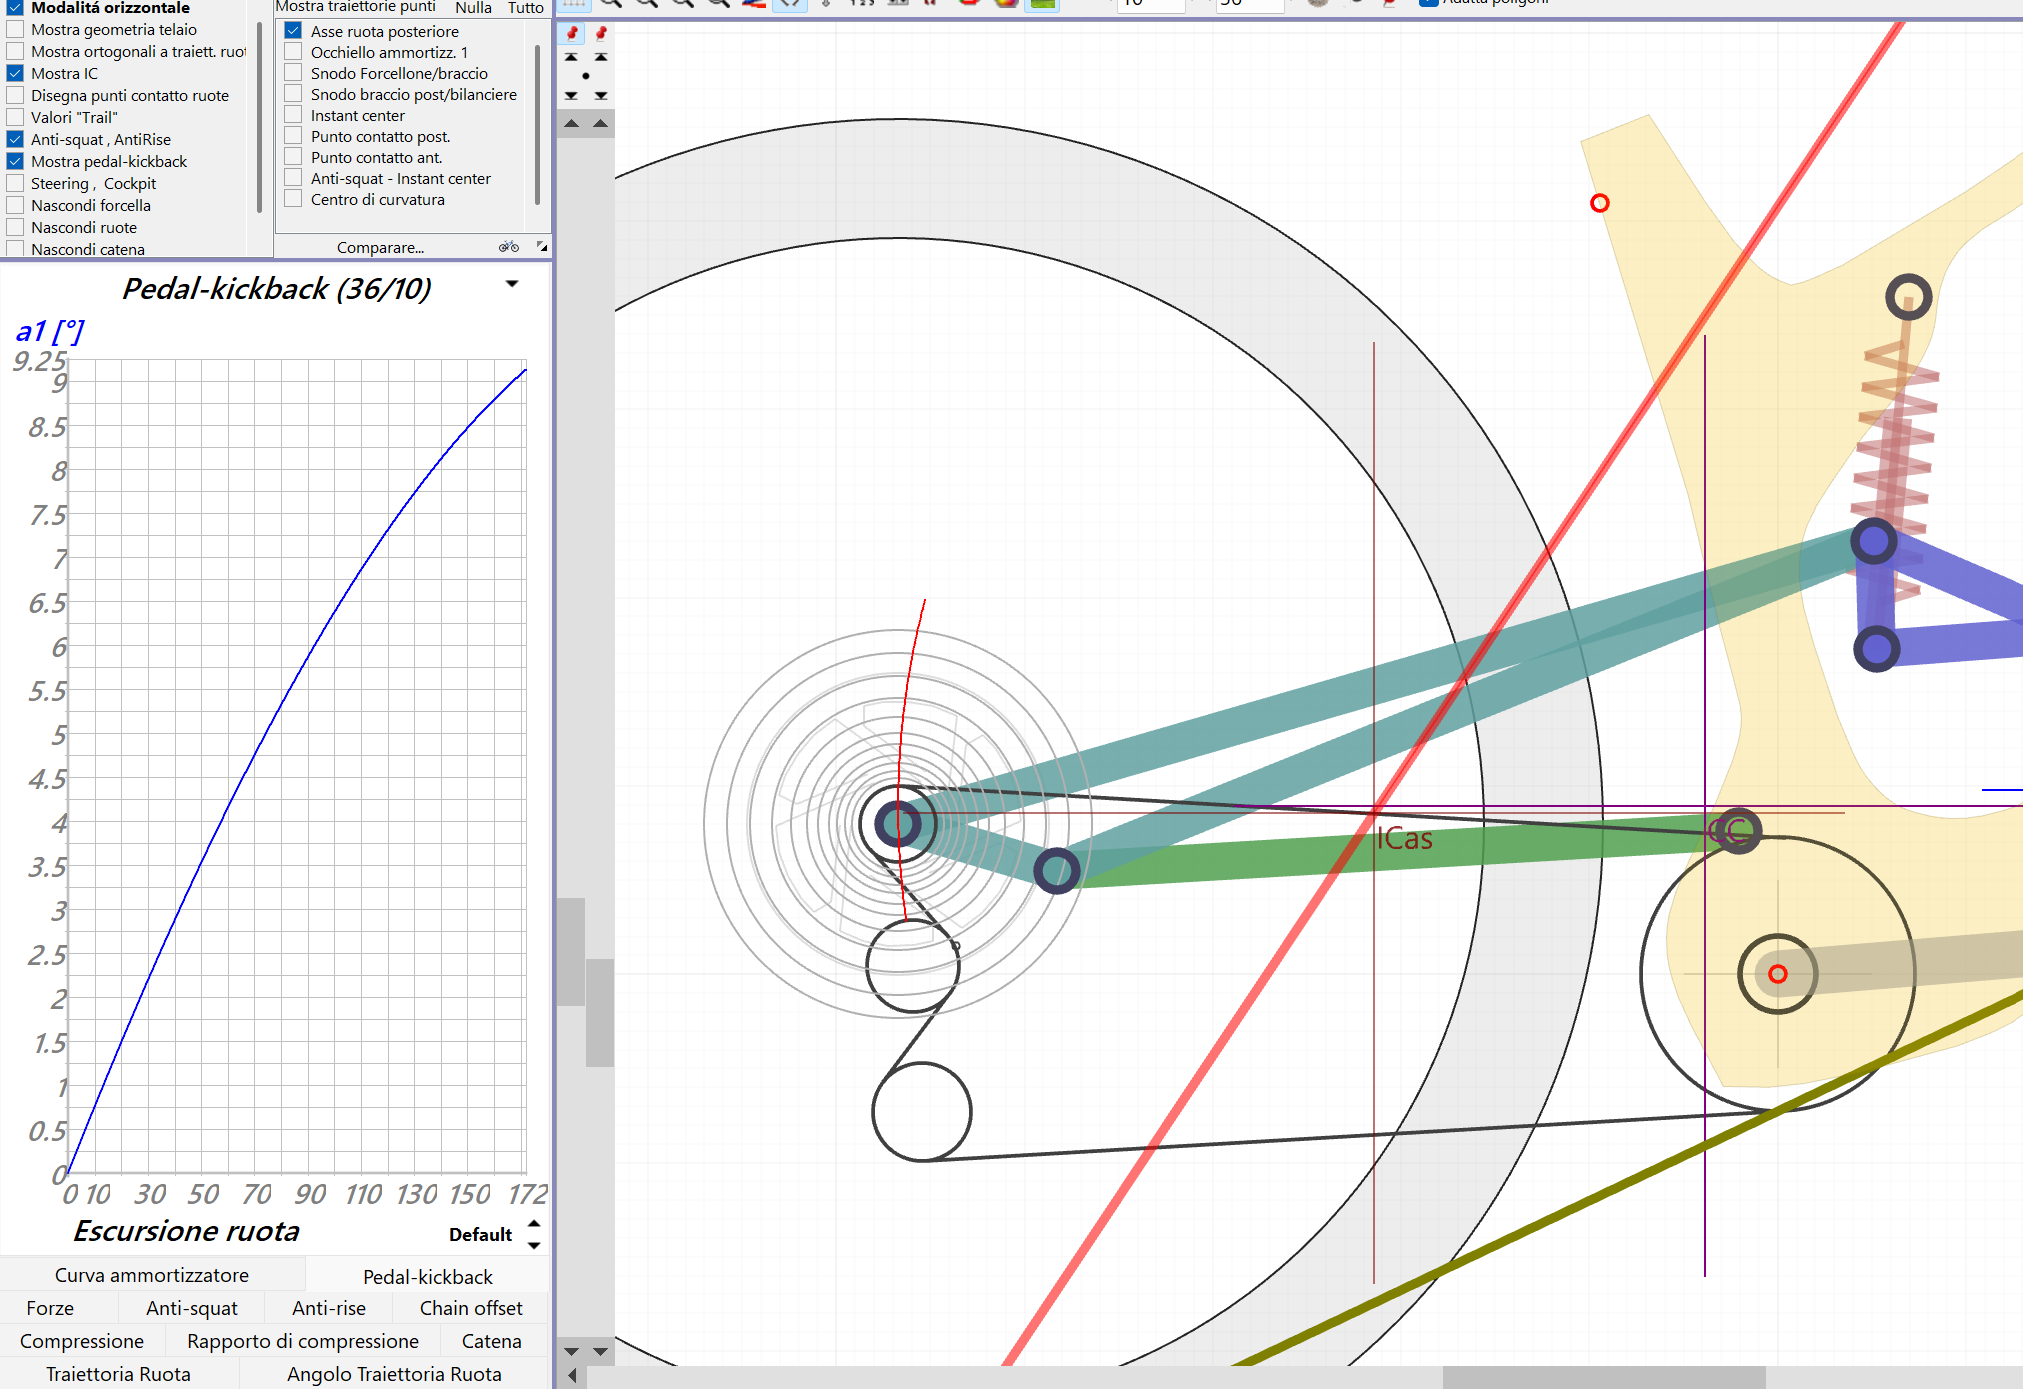The image size is (2023, 1389).
Task: Click the right up-triangle on gray strip
Action: [x=600, y=123]
